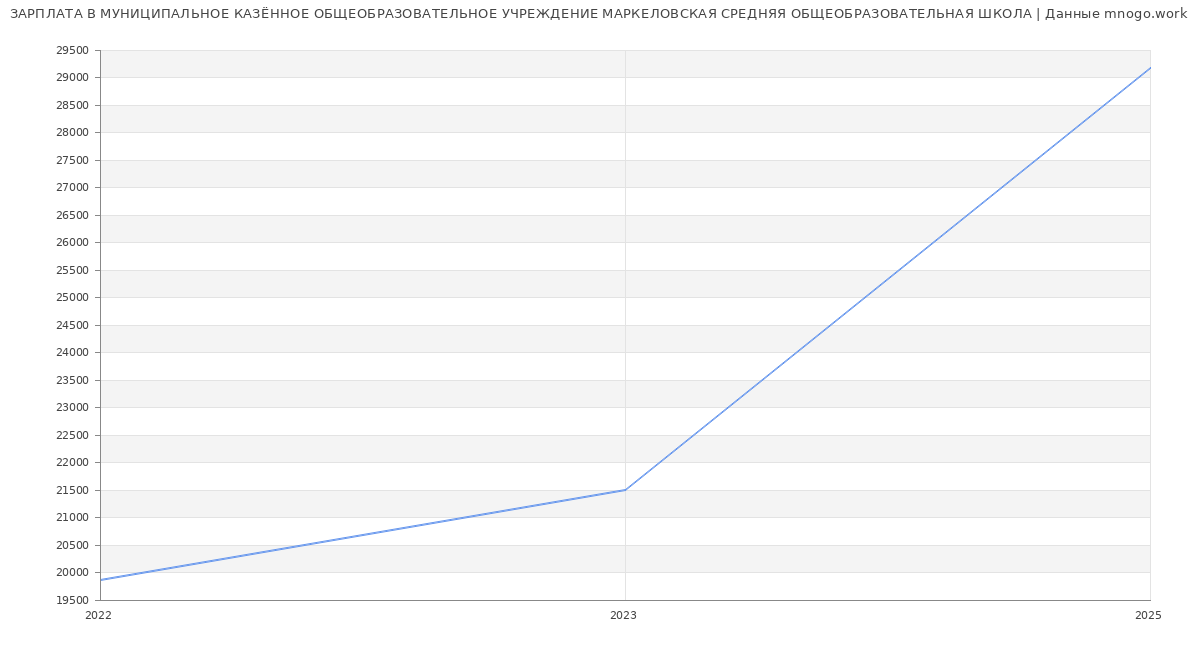Click the 22000 y-axis label
Screen dimensions: 1200x650
[73, 463]
